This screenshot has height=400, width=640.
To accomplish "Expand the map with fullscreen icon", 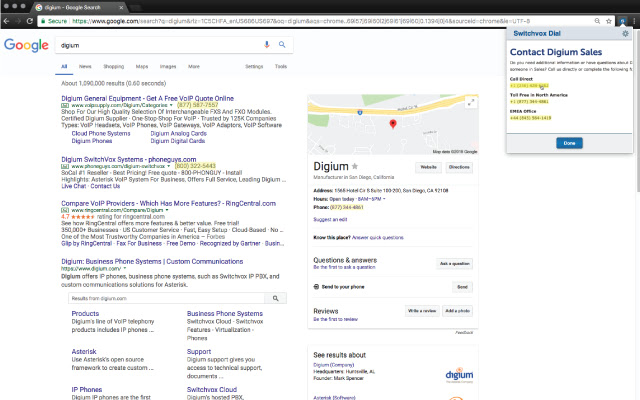I will pos(471,102).
